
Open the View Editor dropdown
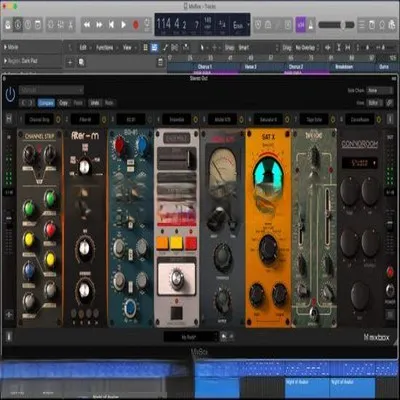[375, 103]
